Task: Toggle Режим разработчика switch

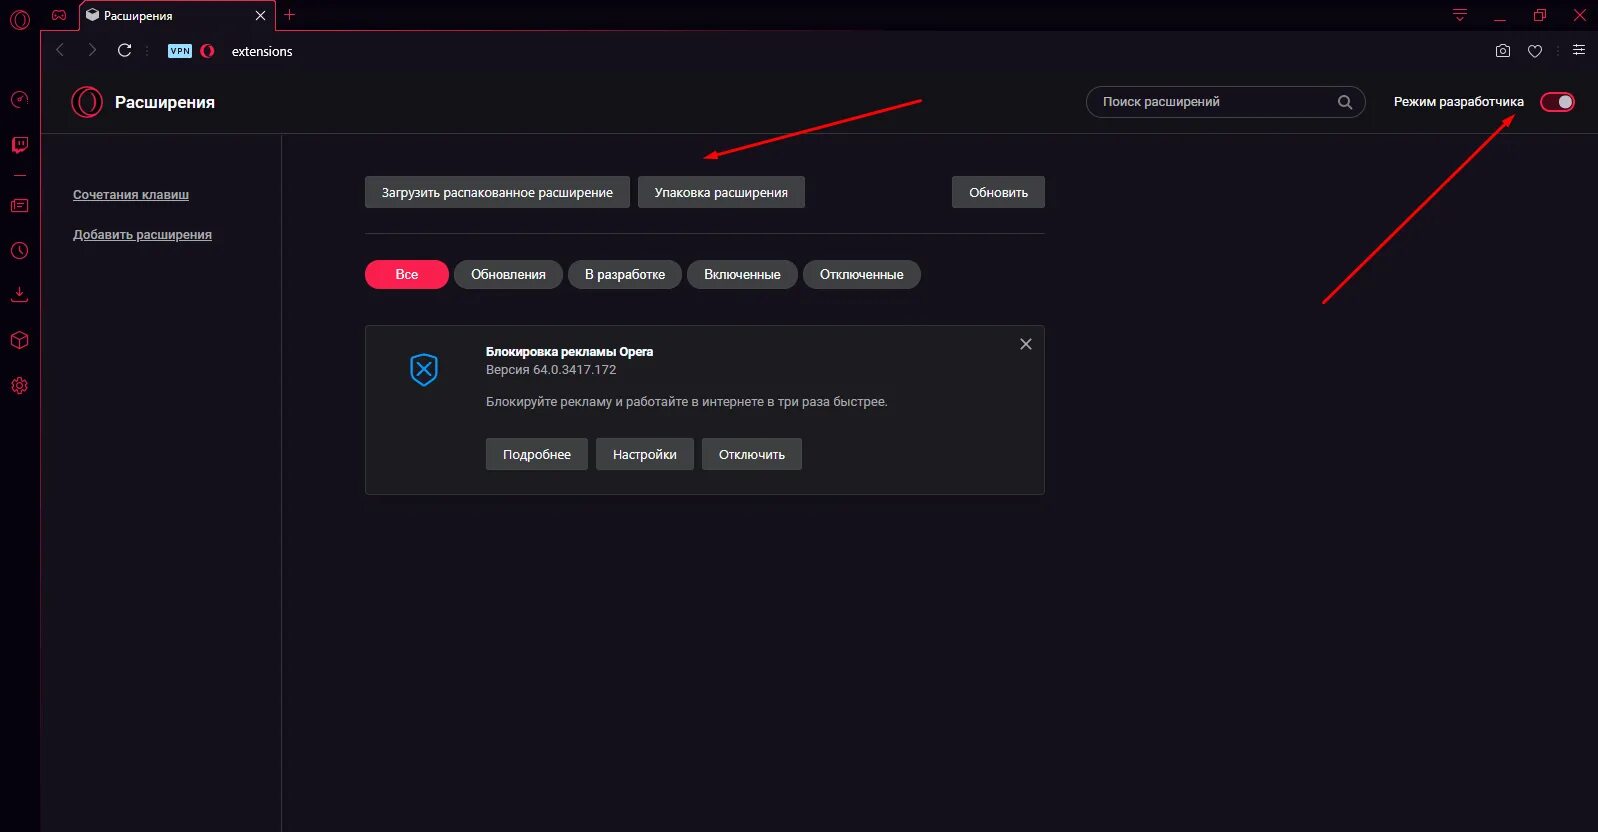Action: (x=1557, y=102)
